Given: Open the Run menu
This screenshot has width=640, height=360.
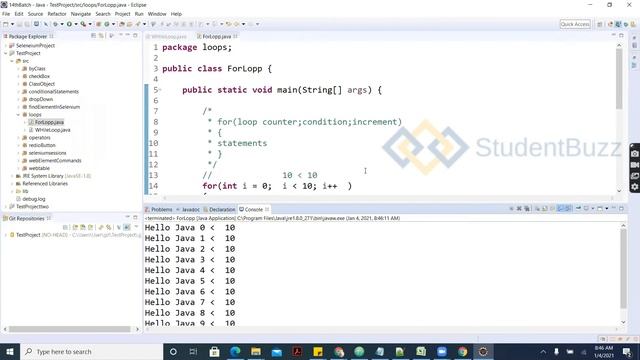Looking at the screenshot, I should [139, 14].
